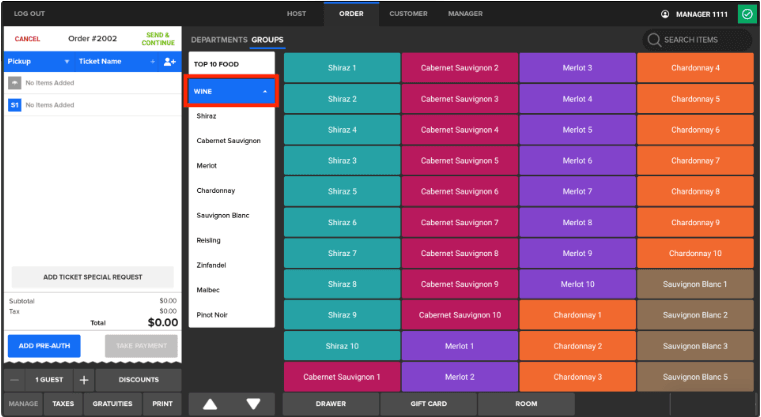Add Sauvignon Blanc 1 item
The image size is (761, 417).
pos(695,284)
